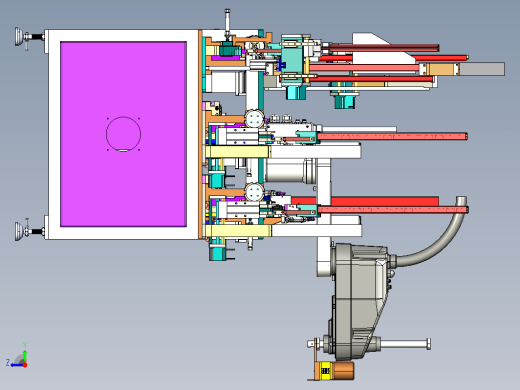
Task: Select the circle sketch on magenta panel
Action: pos(123,134)
